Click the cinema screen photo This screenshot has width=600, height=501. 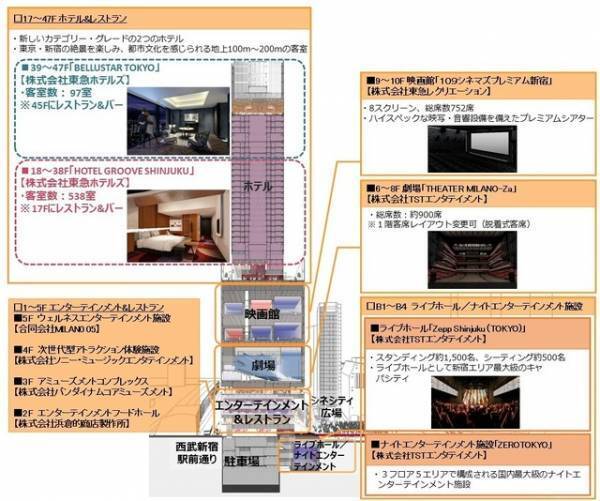click(472, 148)
